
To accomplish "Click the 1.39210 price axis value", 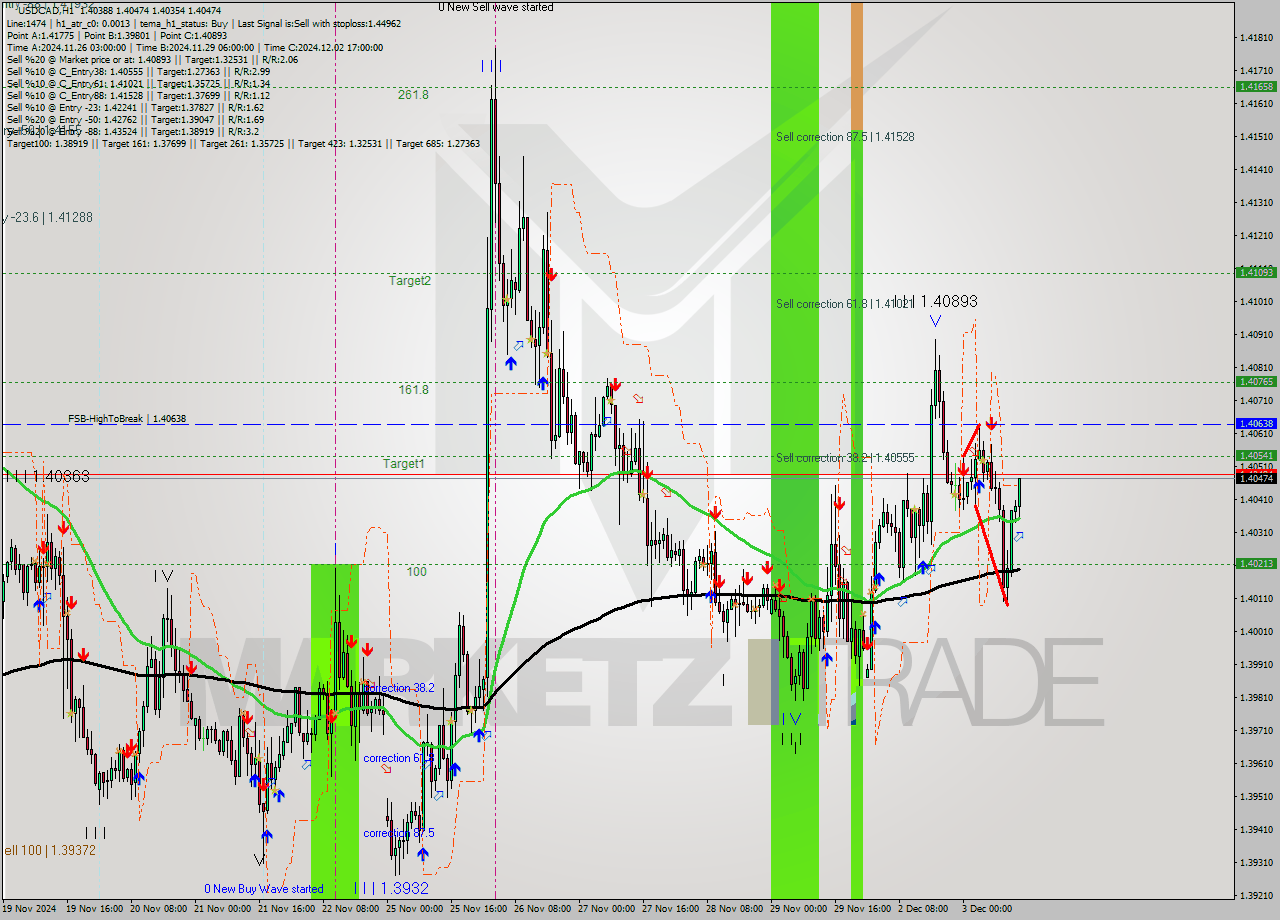I will [x=1256, y=896].
